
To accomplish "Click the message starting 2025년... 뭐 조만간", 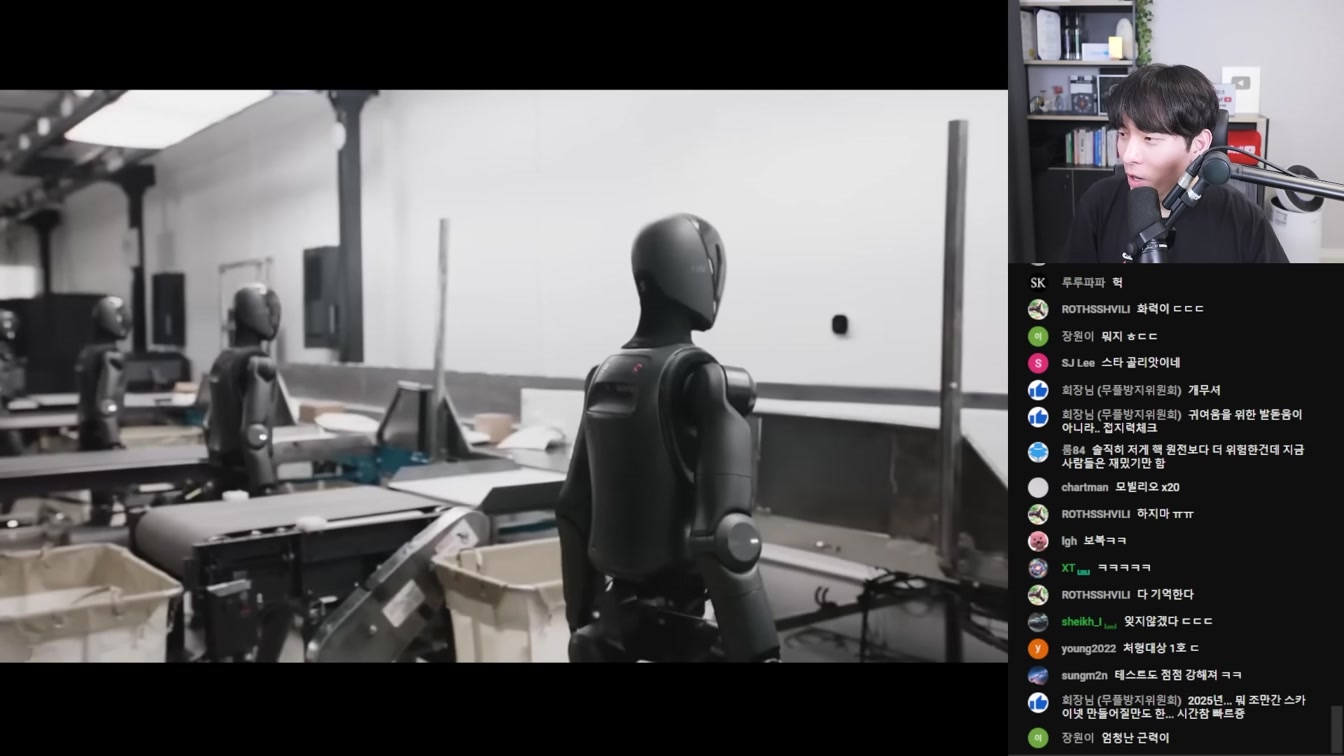I will 1183,707.
